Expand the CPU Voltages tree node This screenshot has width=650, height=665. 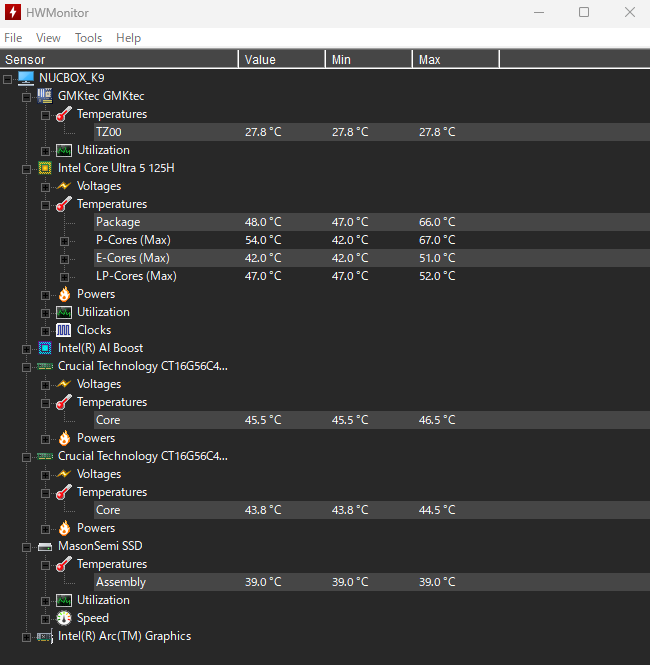[x=46, y=186]
